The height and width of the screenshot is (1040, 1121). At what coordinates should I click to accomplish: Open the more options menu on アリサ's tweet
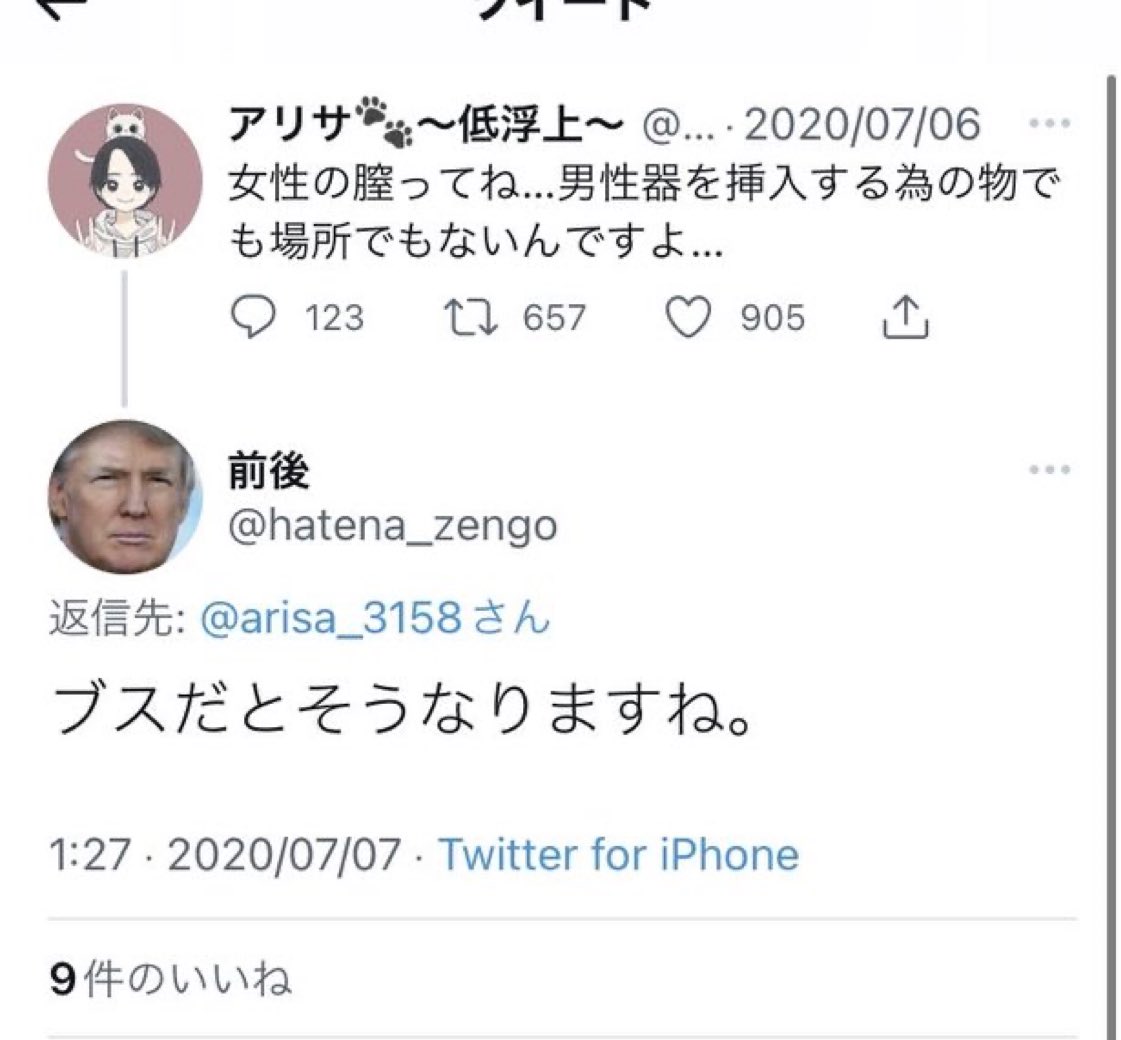[1049, 125]
